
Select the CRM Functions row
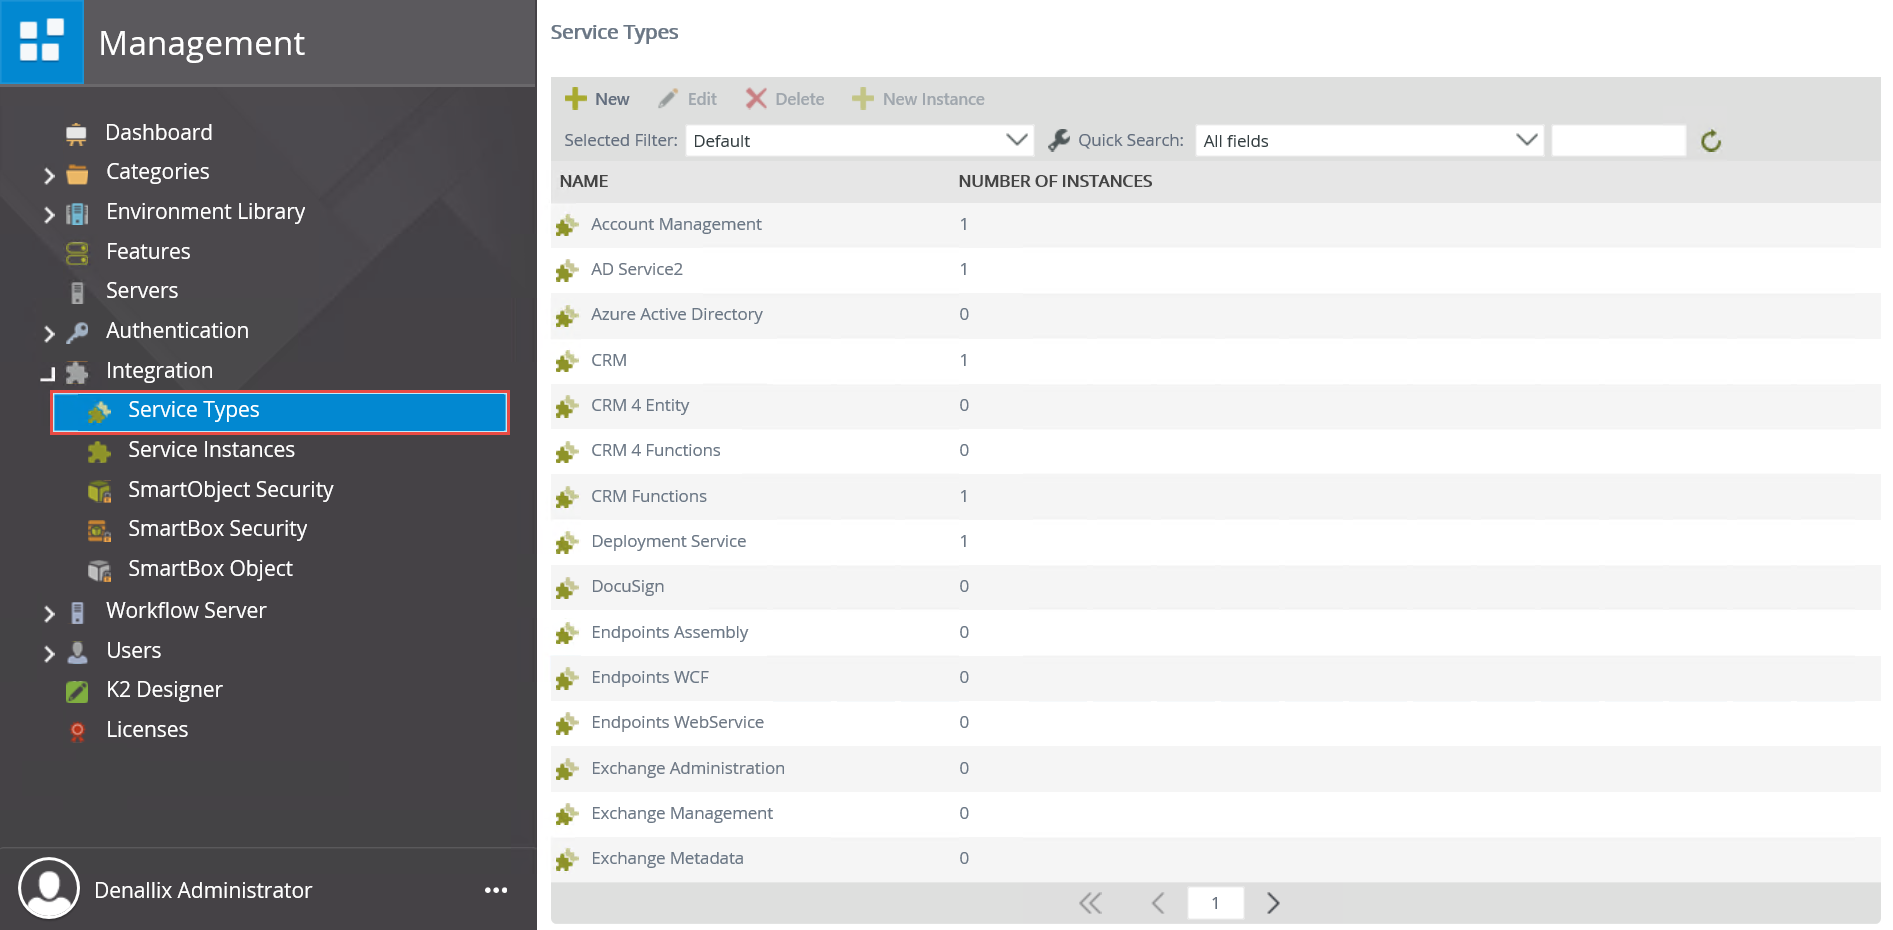click(x=1215, y=496)
